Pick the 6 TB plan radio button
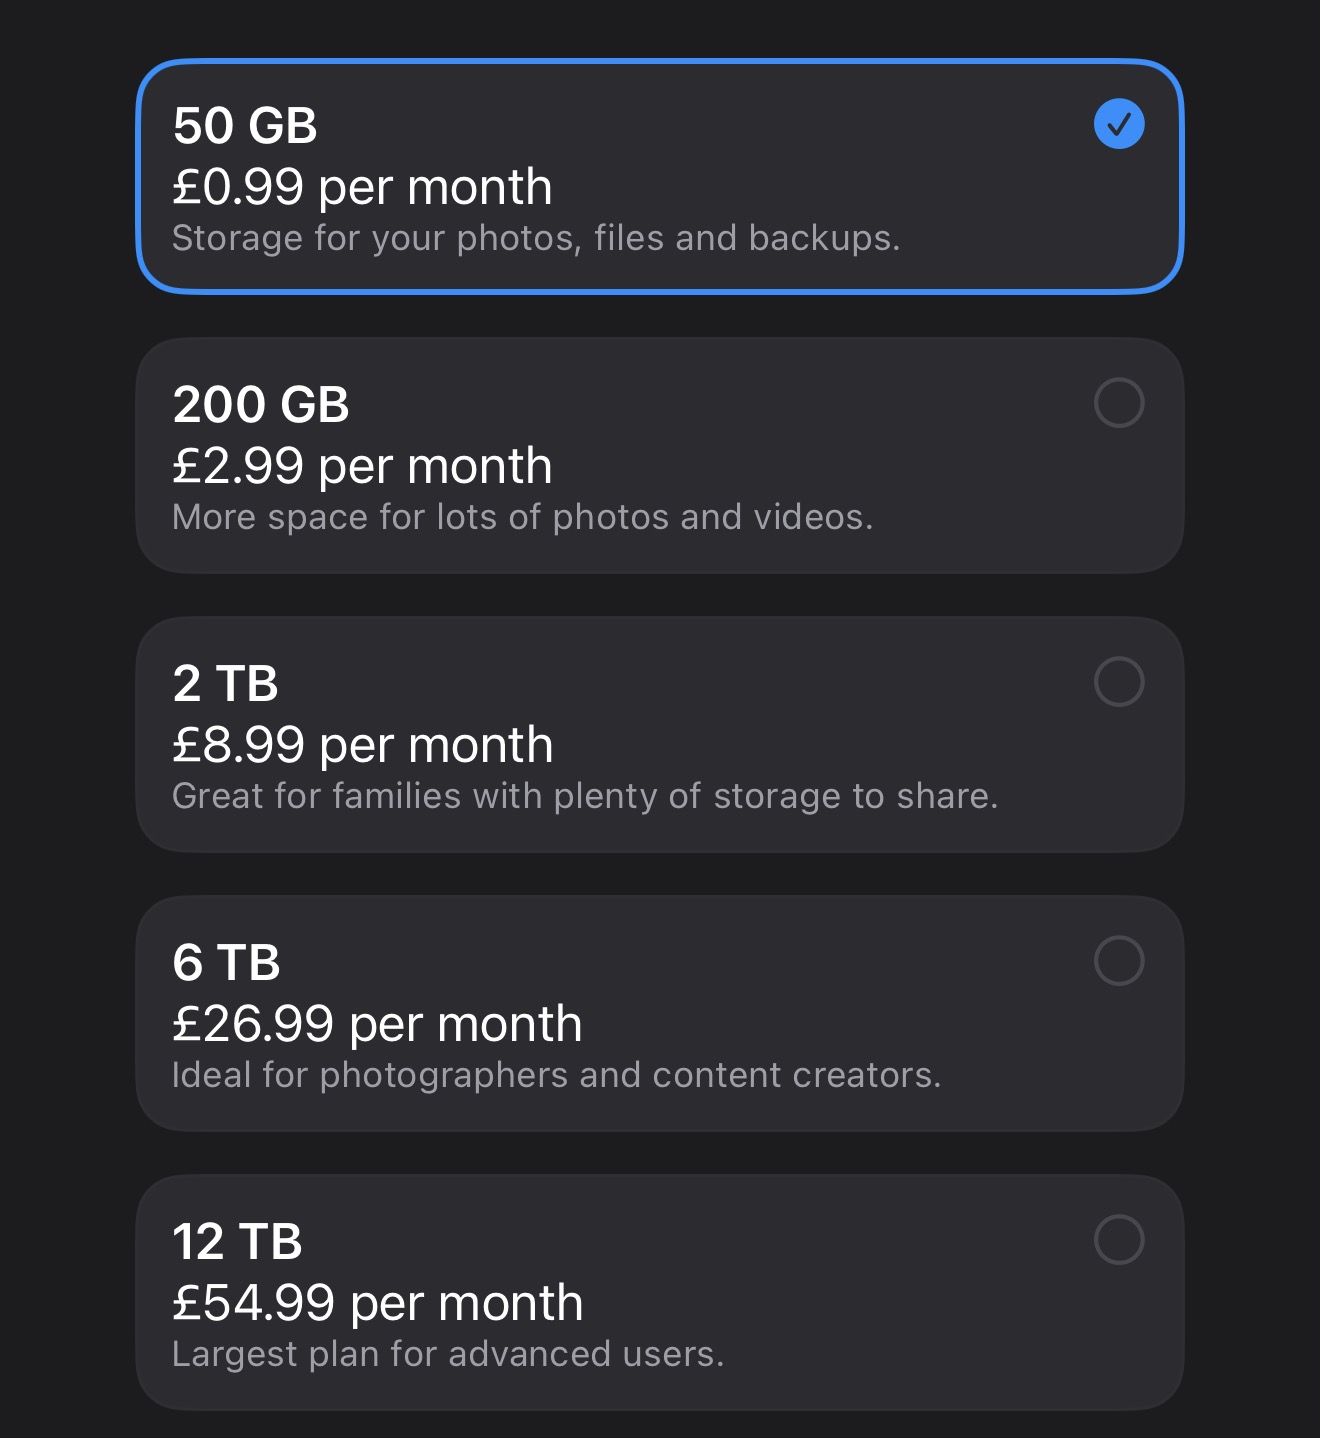Viewport: 1320px width, 1438px height. 1119,961
